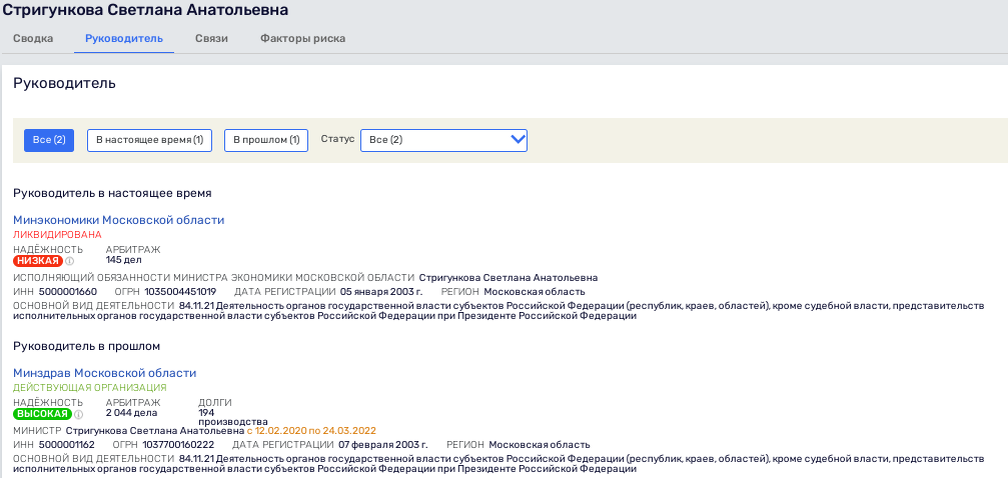Open the Связи tab

(x=212, y=39)
